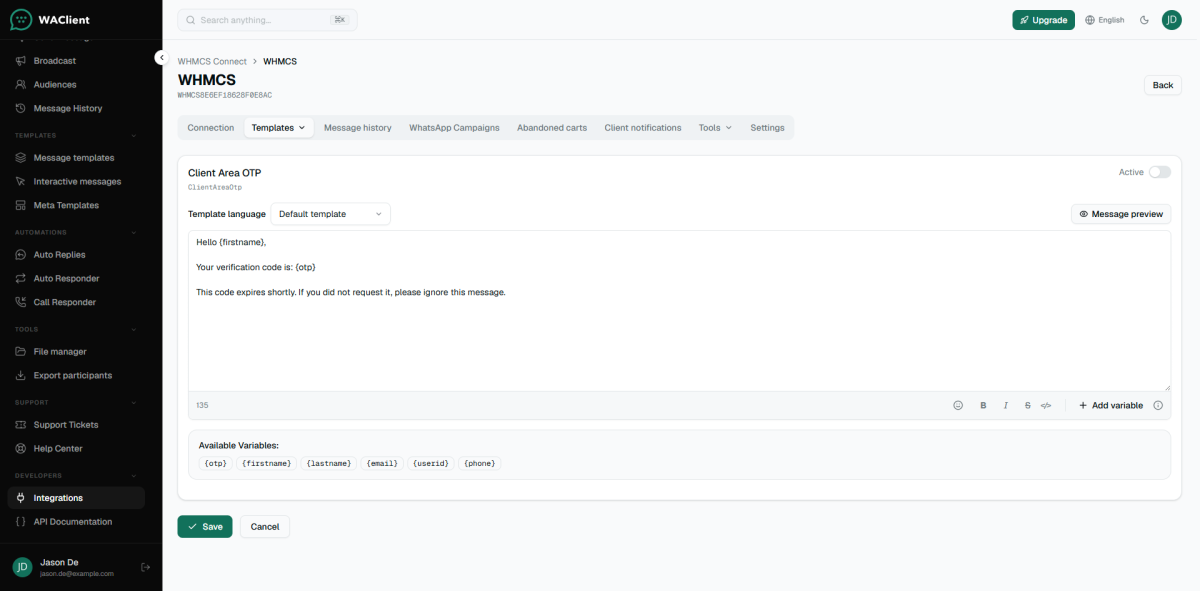
Task: Open the English language selector
Action: tap(1105, 20)
